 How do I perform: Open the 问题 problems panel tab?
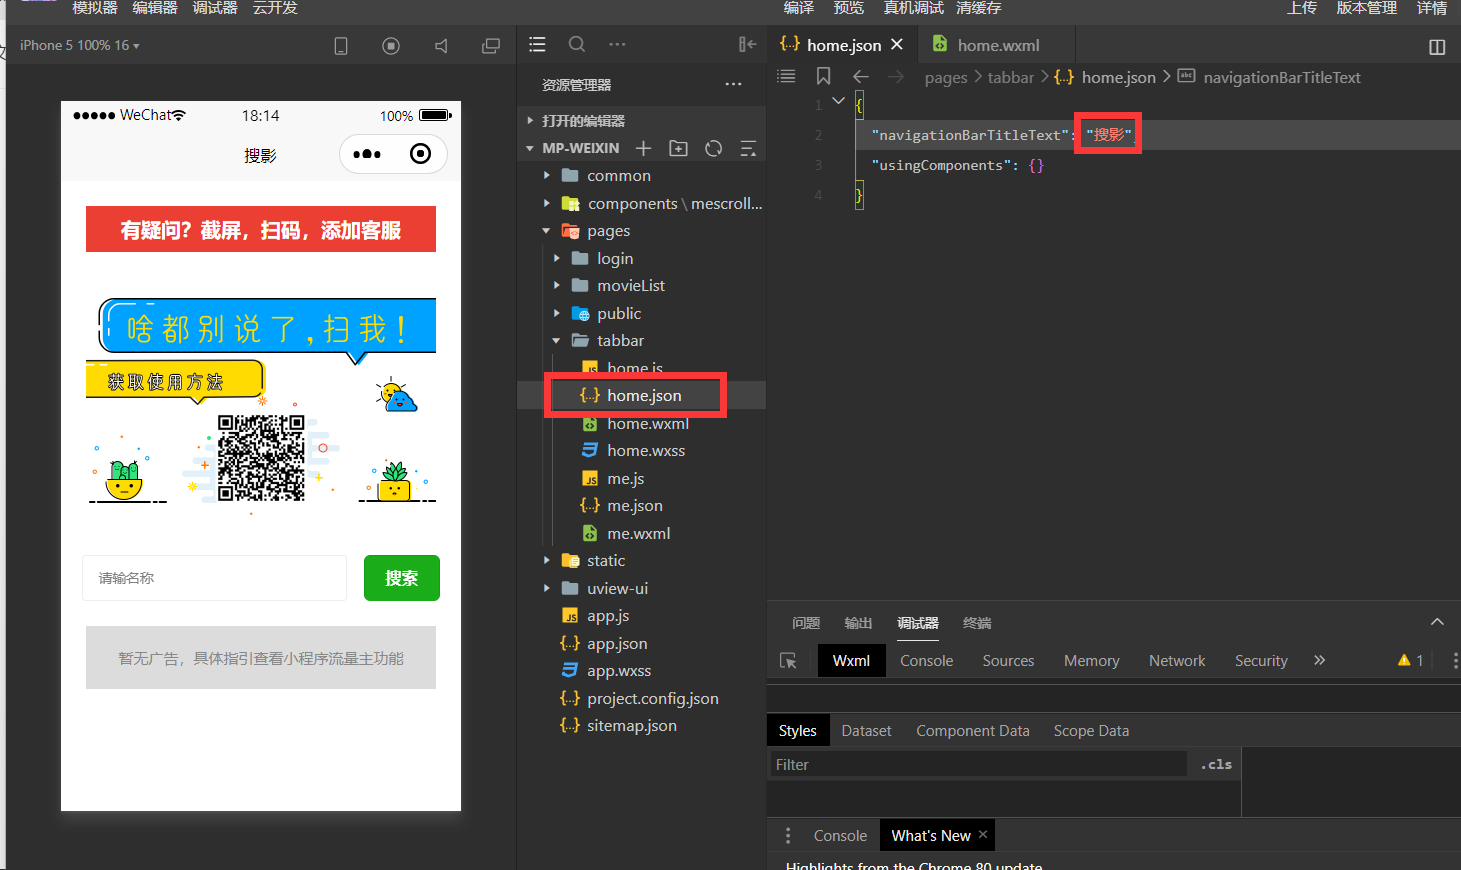pyautogui.click(x=805, y=623)
